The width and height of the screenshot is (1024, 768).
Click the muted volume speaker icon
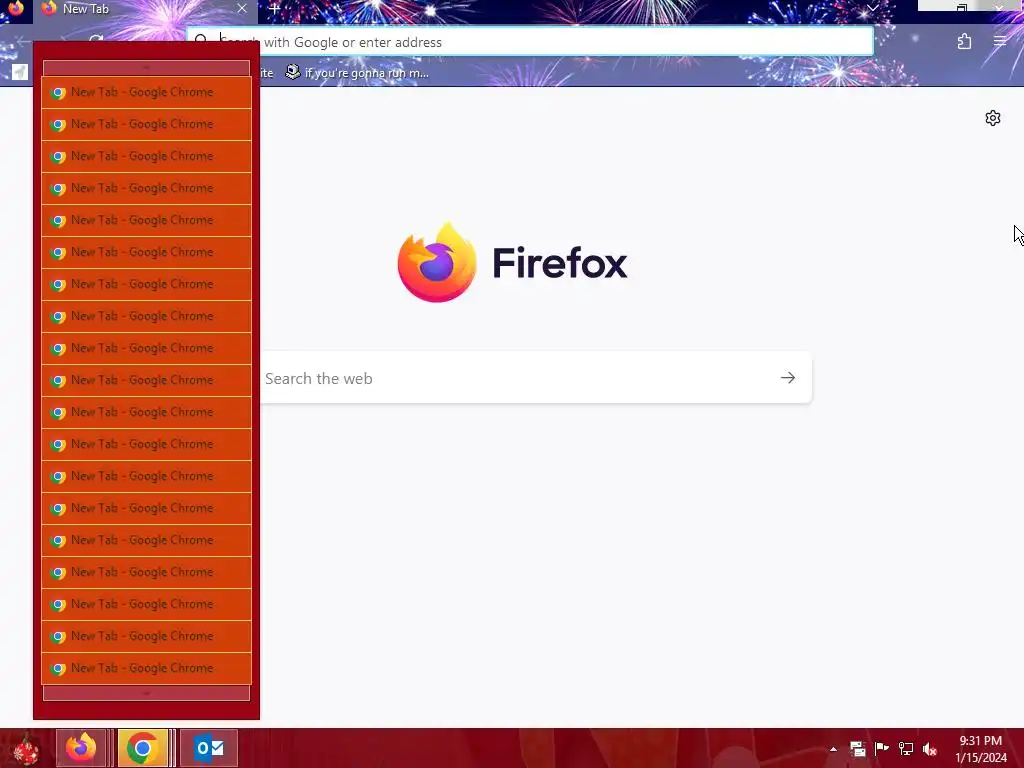coord(930,749)
